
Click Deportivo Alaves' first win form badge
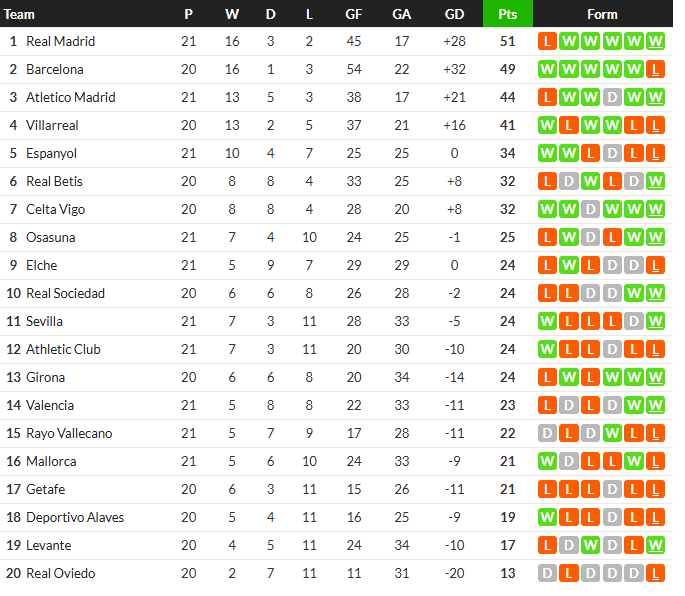[x=547, y=517]
